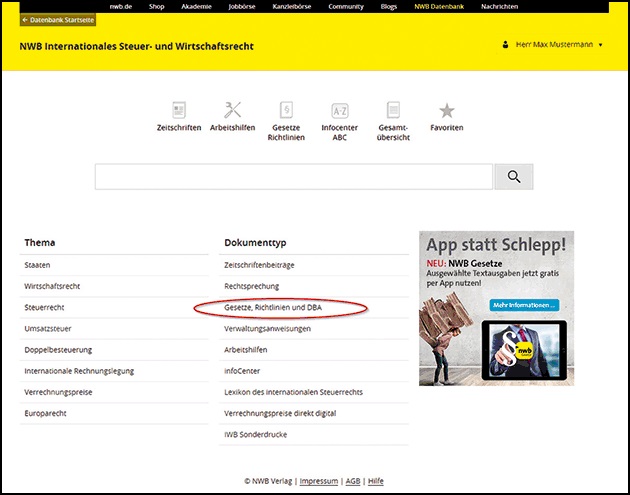630x495 pixels.
Task: Open the Zeitschriften icon
Action: tap(179, 111)
